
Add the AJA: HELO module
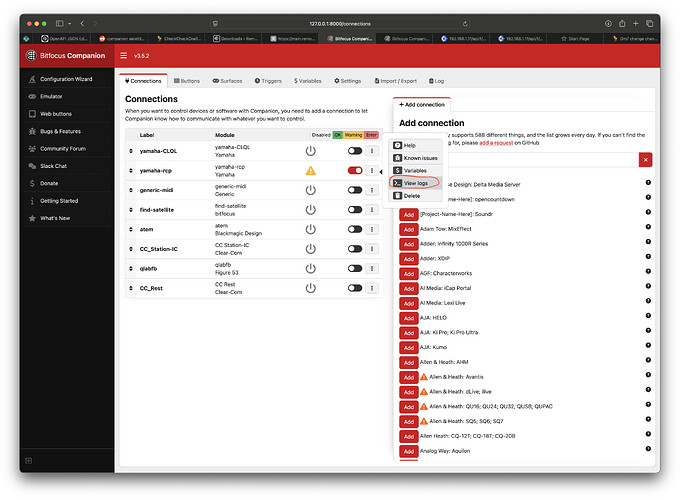(x=409, y=318)
